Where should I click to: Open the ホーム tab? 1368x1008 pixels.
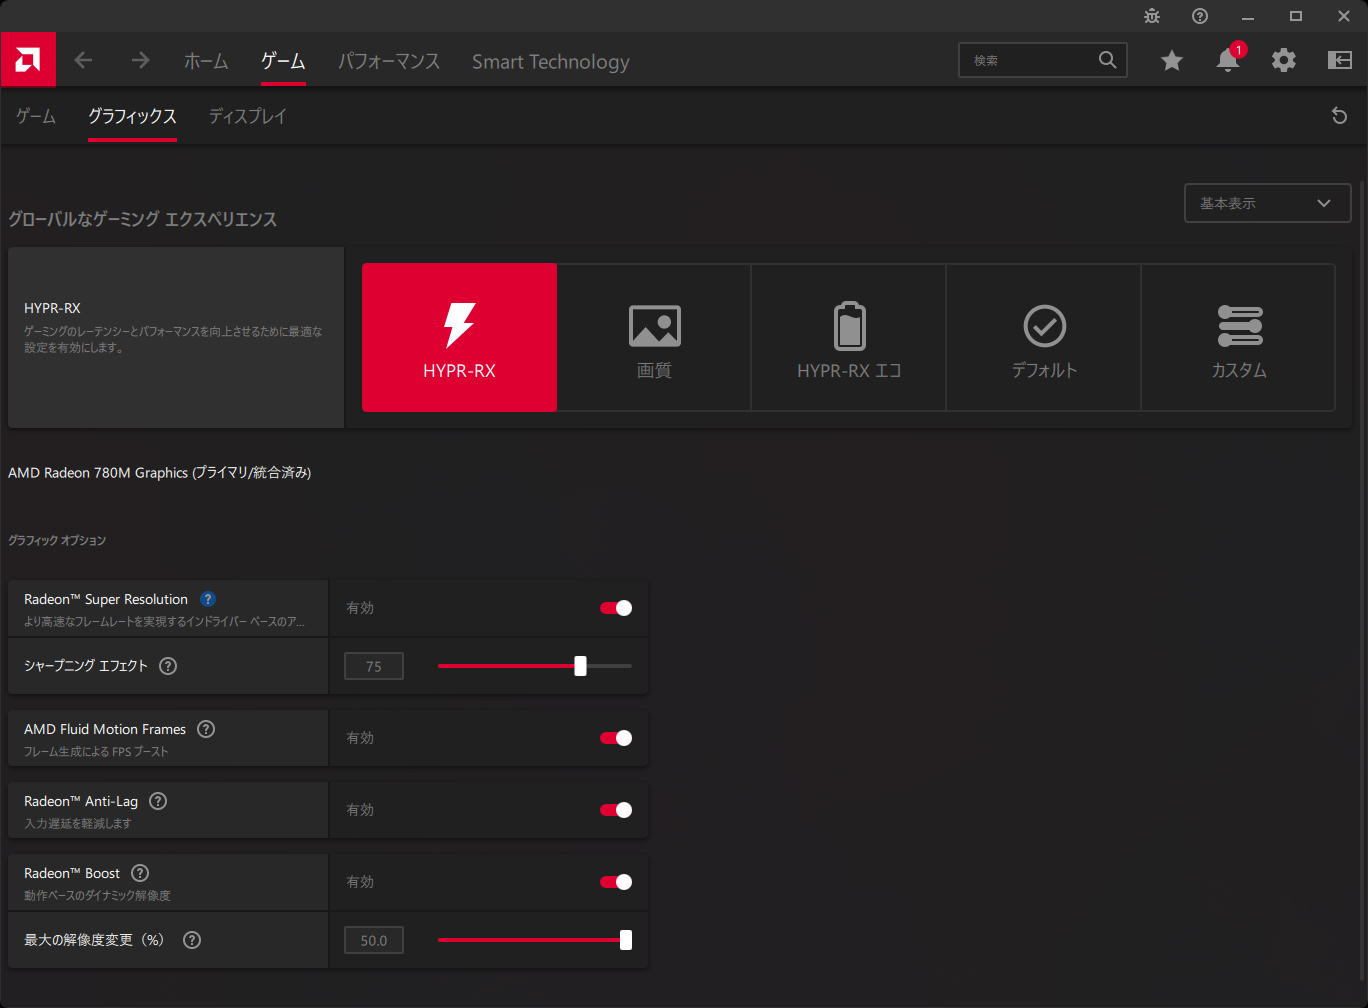(x=206, y=61)
